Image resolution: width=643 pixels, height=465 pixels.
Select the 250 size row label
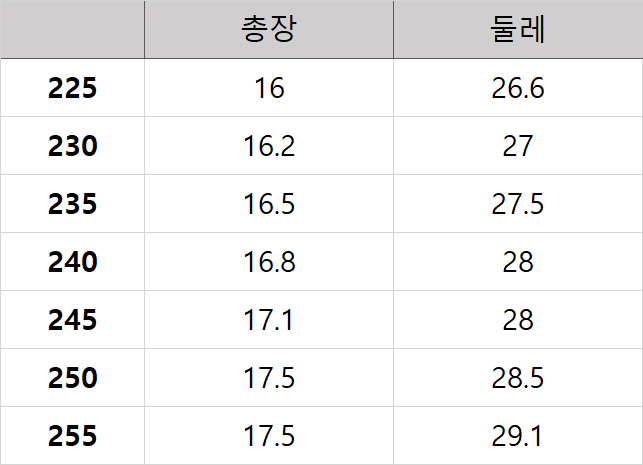73,378
